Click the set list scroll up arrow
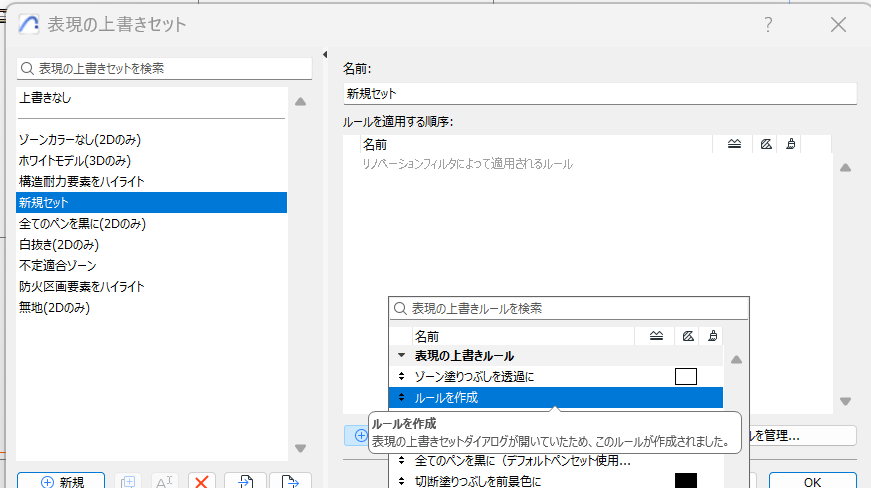 [x=301, y=102]
